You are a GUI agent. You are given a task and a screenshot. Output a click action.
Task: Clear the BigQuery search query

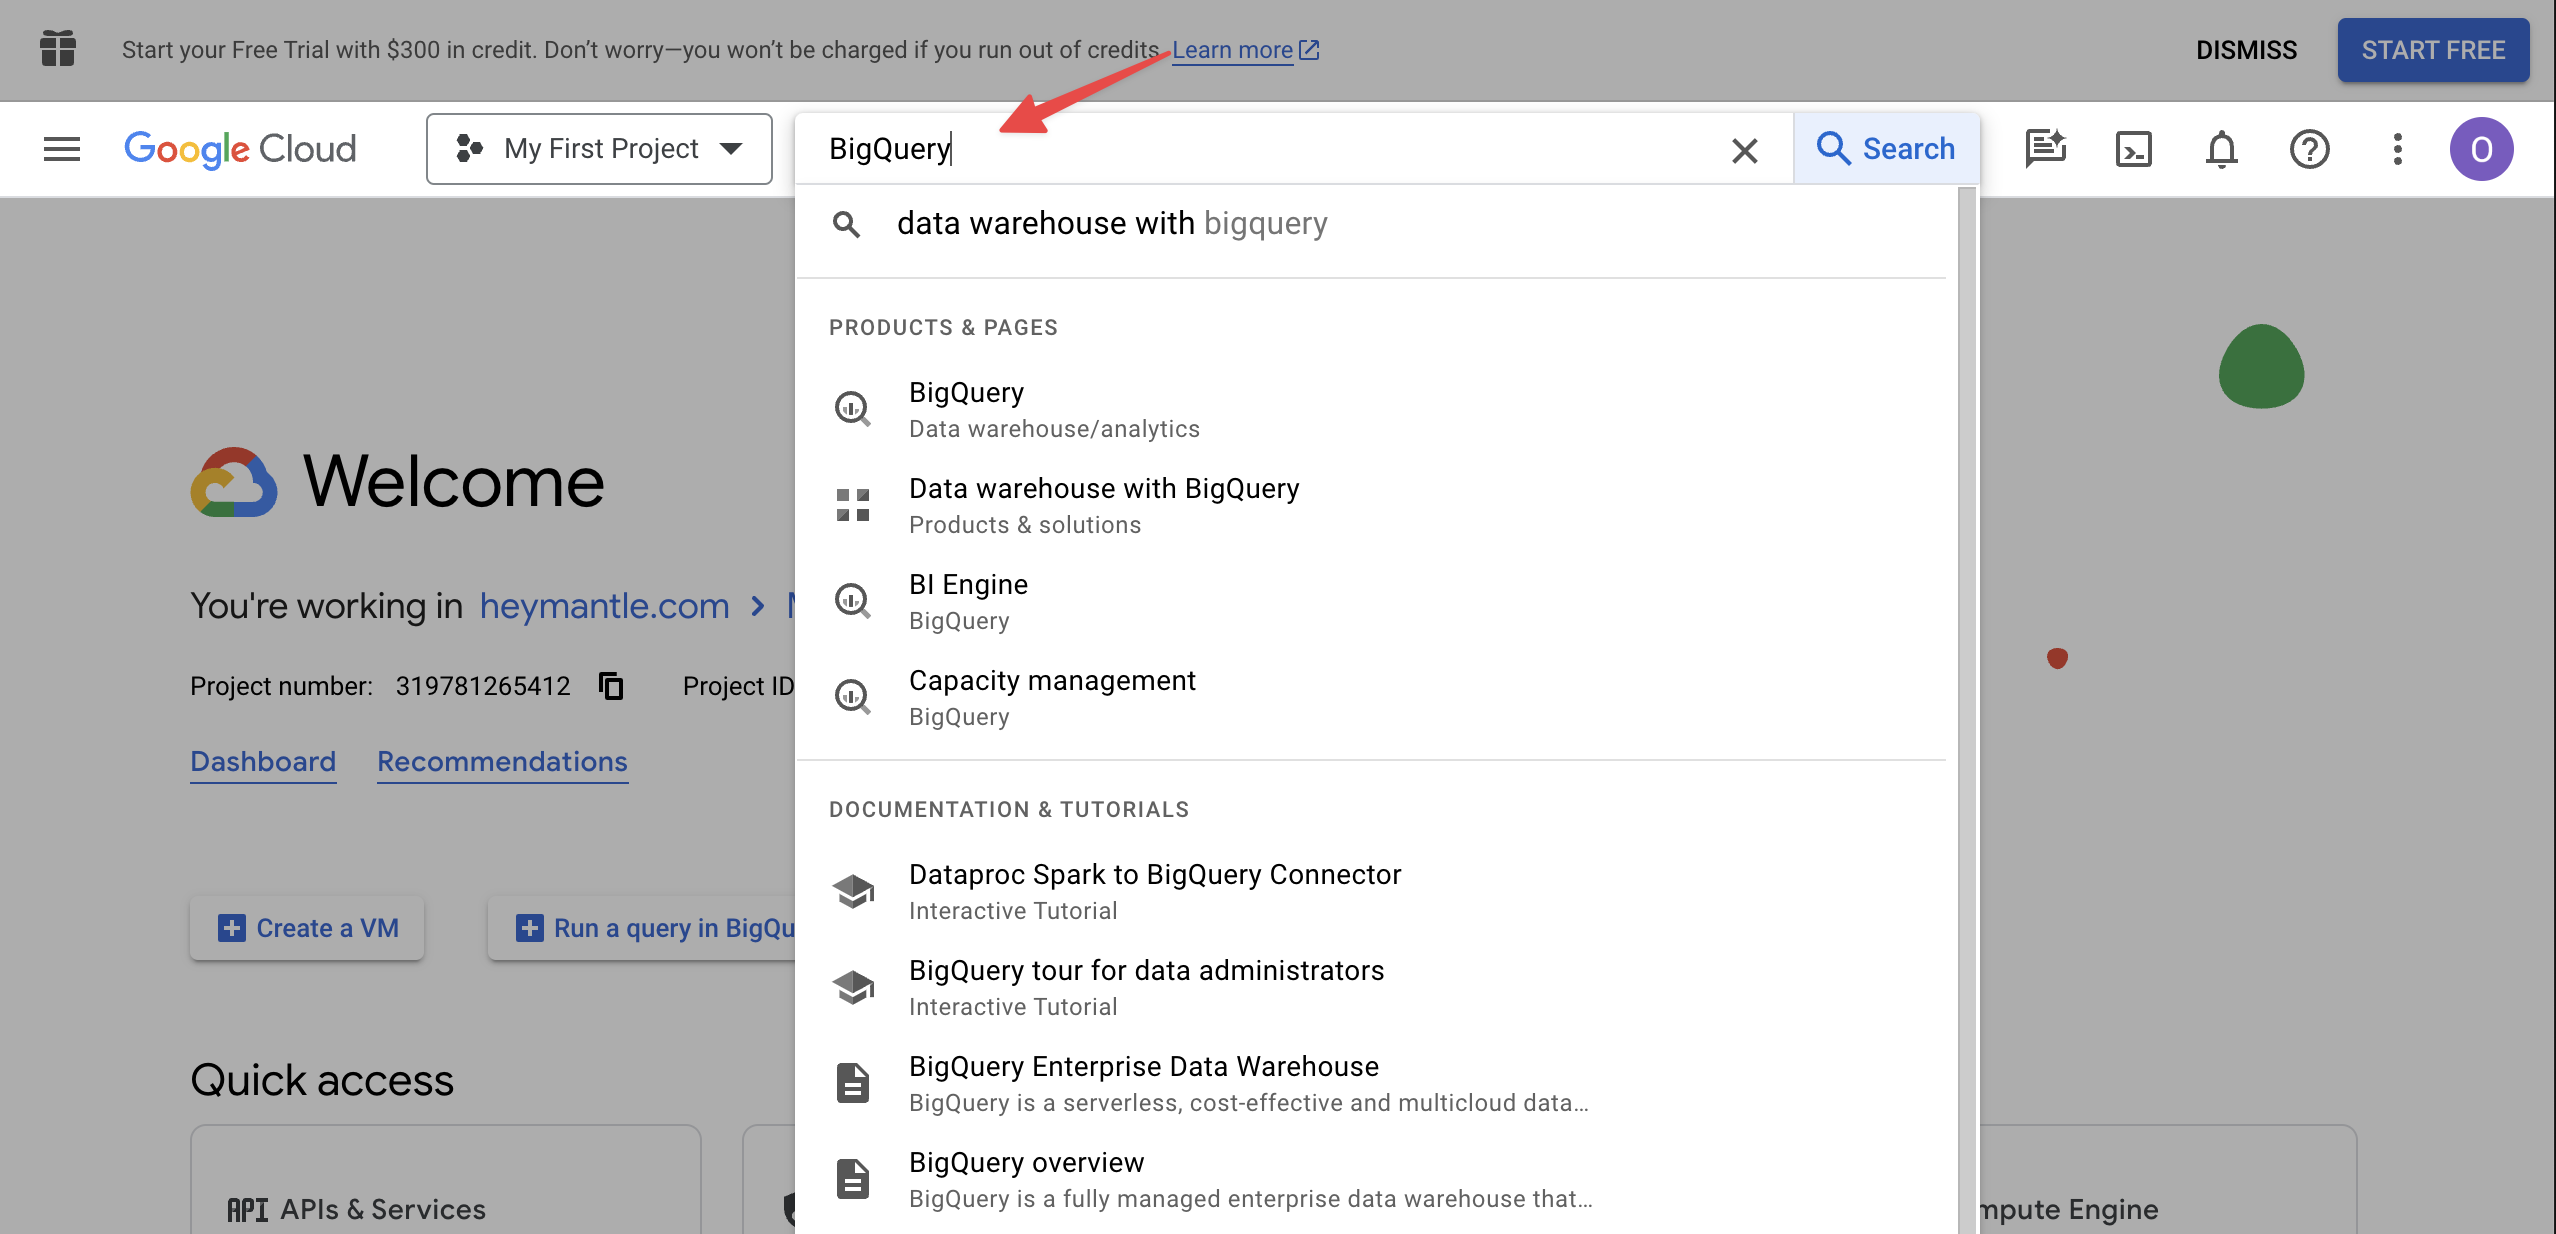[1744, 150]
